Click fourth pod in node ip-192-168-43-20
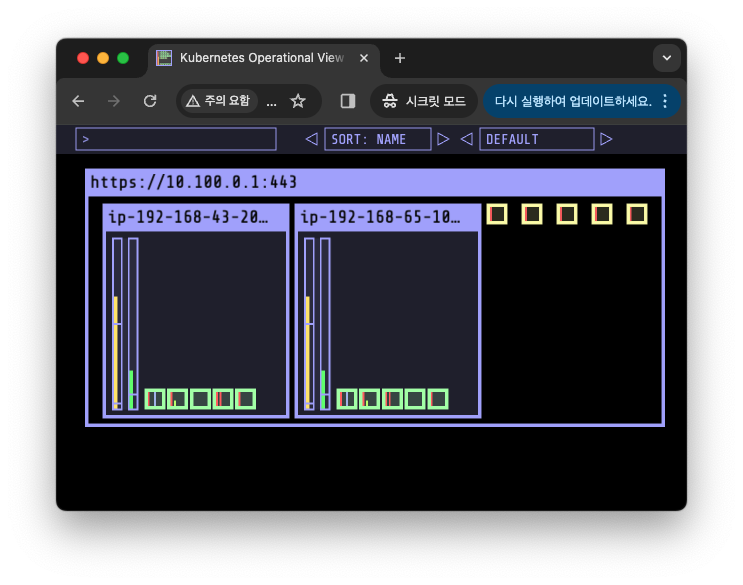This screenshot has width=743, height=585. [x=223, y=399]
